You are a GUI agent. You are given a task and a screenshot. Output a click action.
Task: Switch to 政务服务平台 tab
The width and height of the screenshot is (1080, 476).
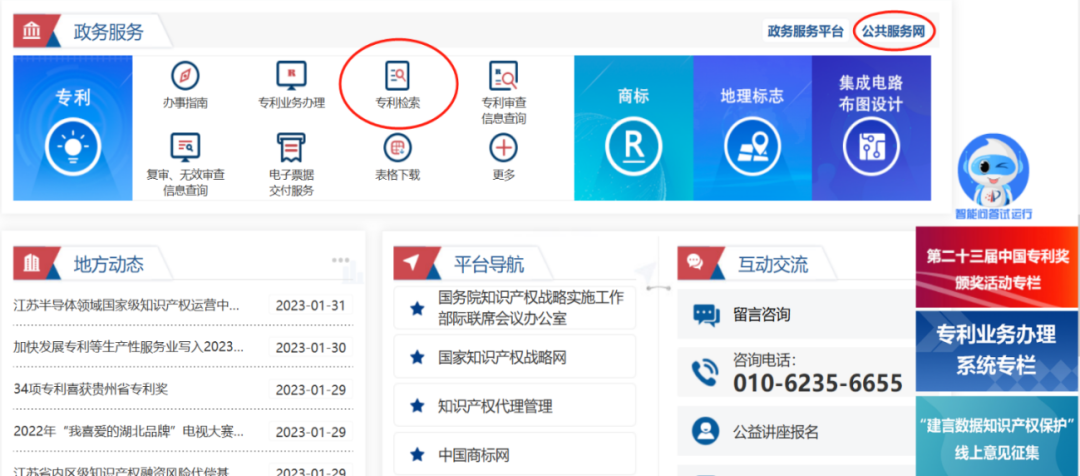click(806, 31)
